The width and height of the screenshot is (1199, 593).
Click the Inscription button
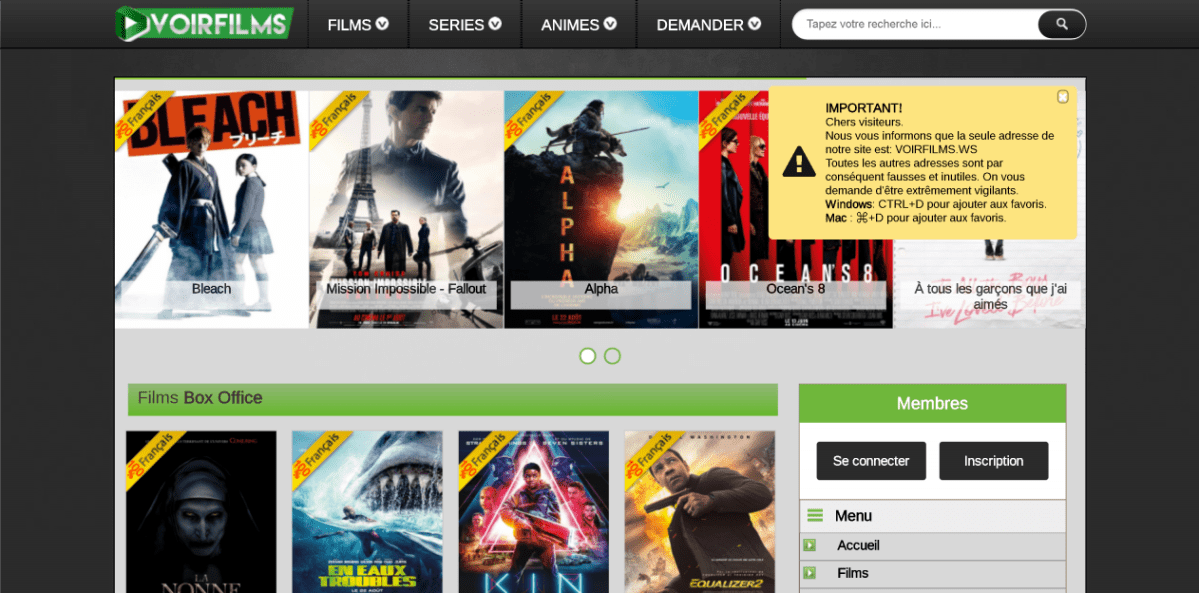coord(993,461)
